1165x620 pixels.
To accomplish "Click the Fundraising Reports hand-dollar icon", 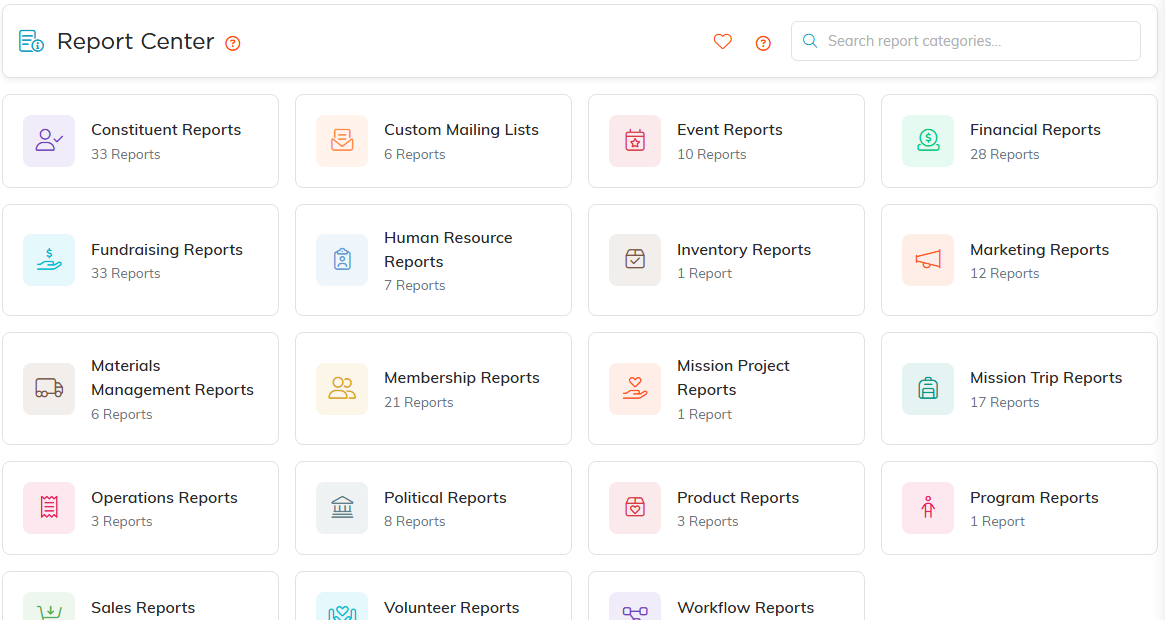I will coord(49,260).
